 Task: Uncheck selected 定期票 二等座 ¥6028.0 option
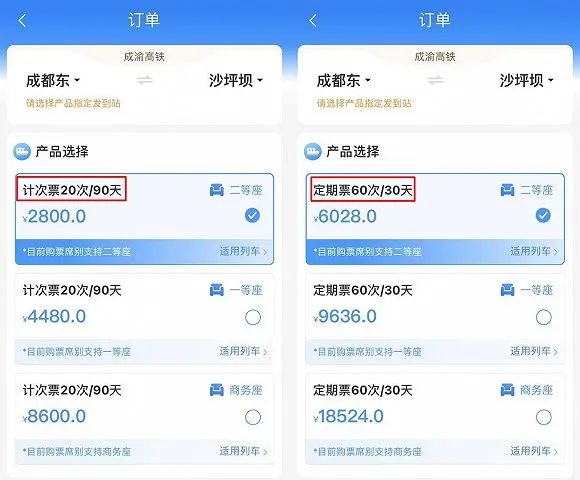point(543,215)
